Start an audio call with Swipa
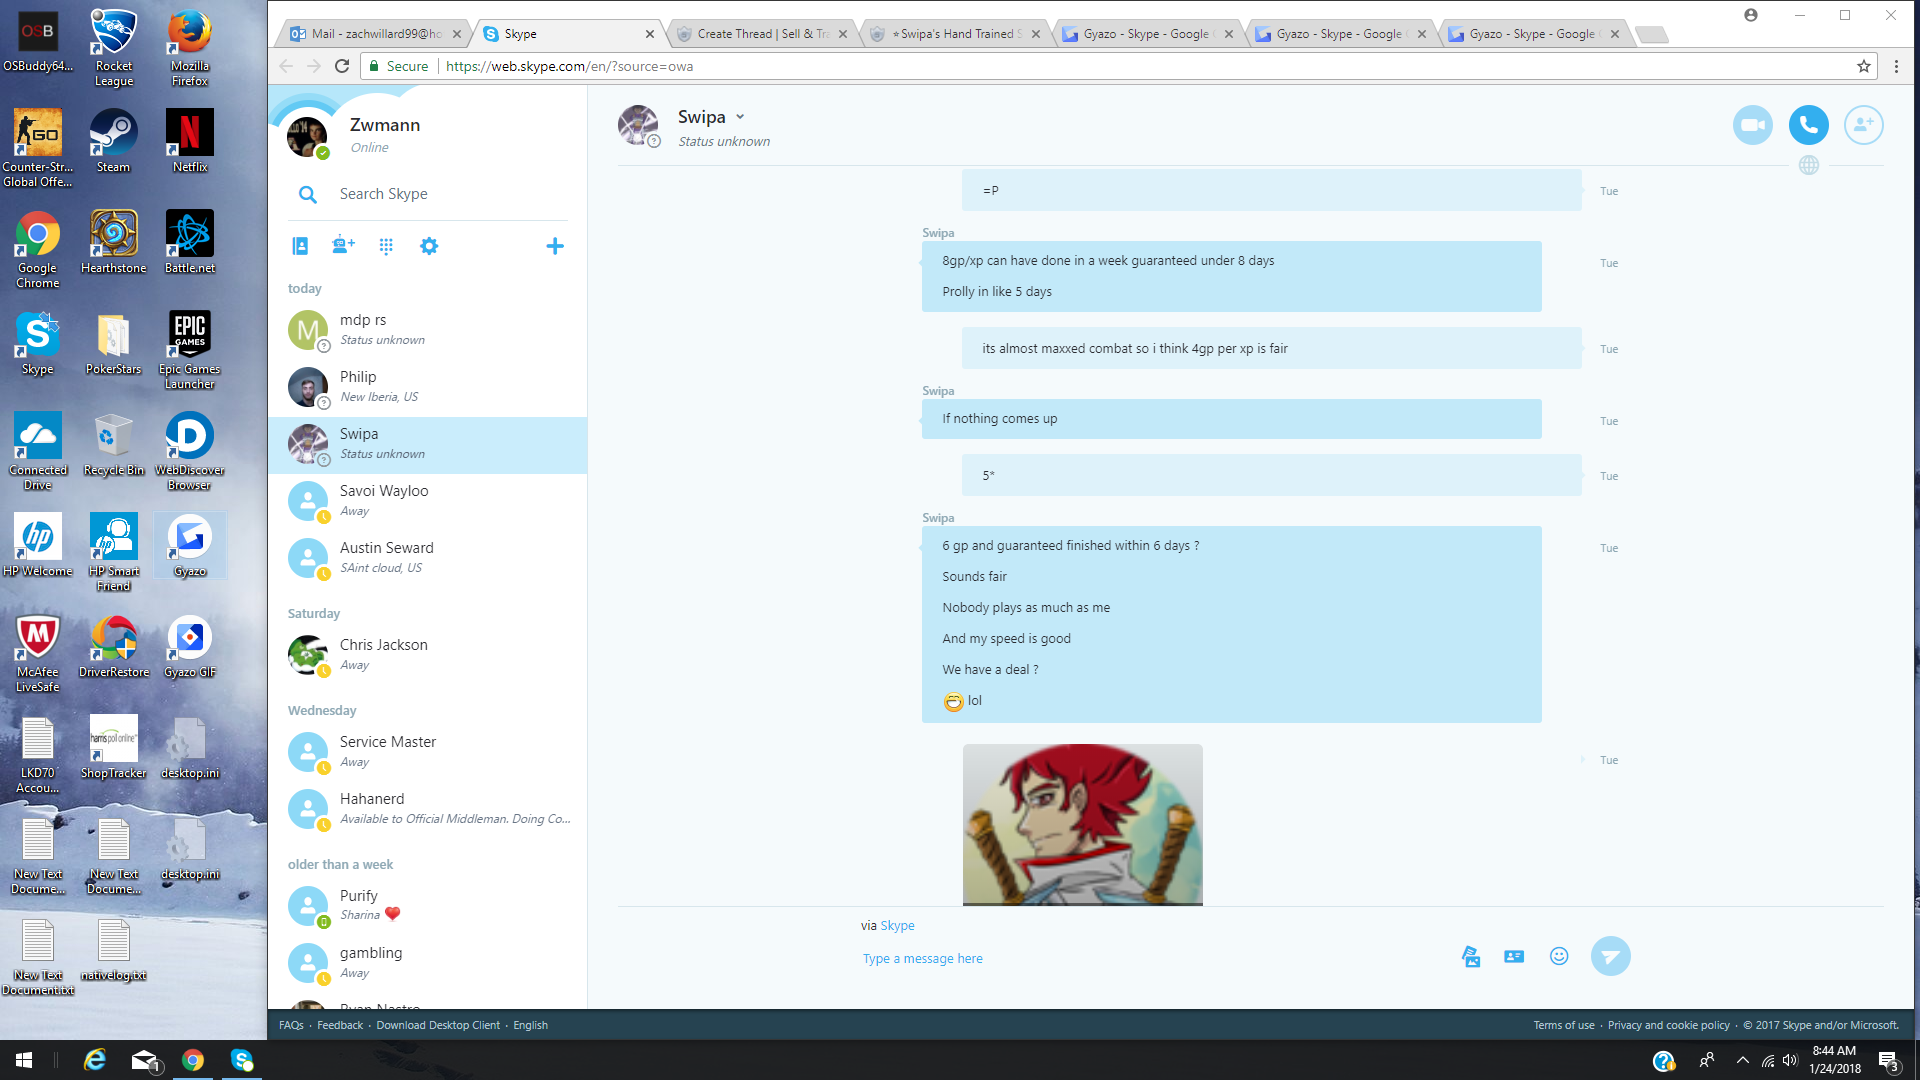The image size is (1920, 1080). coord(1808,125)
